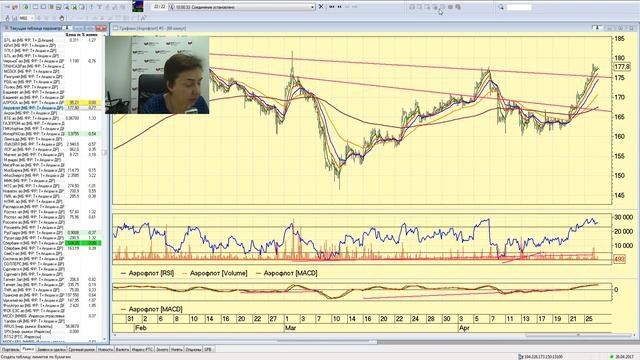This screenshot has height=360, width=640.
Task: Open the SPB tab
Action: (208, 349)
